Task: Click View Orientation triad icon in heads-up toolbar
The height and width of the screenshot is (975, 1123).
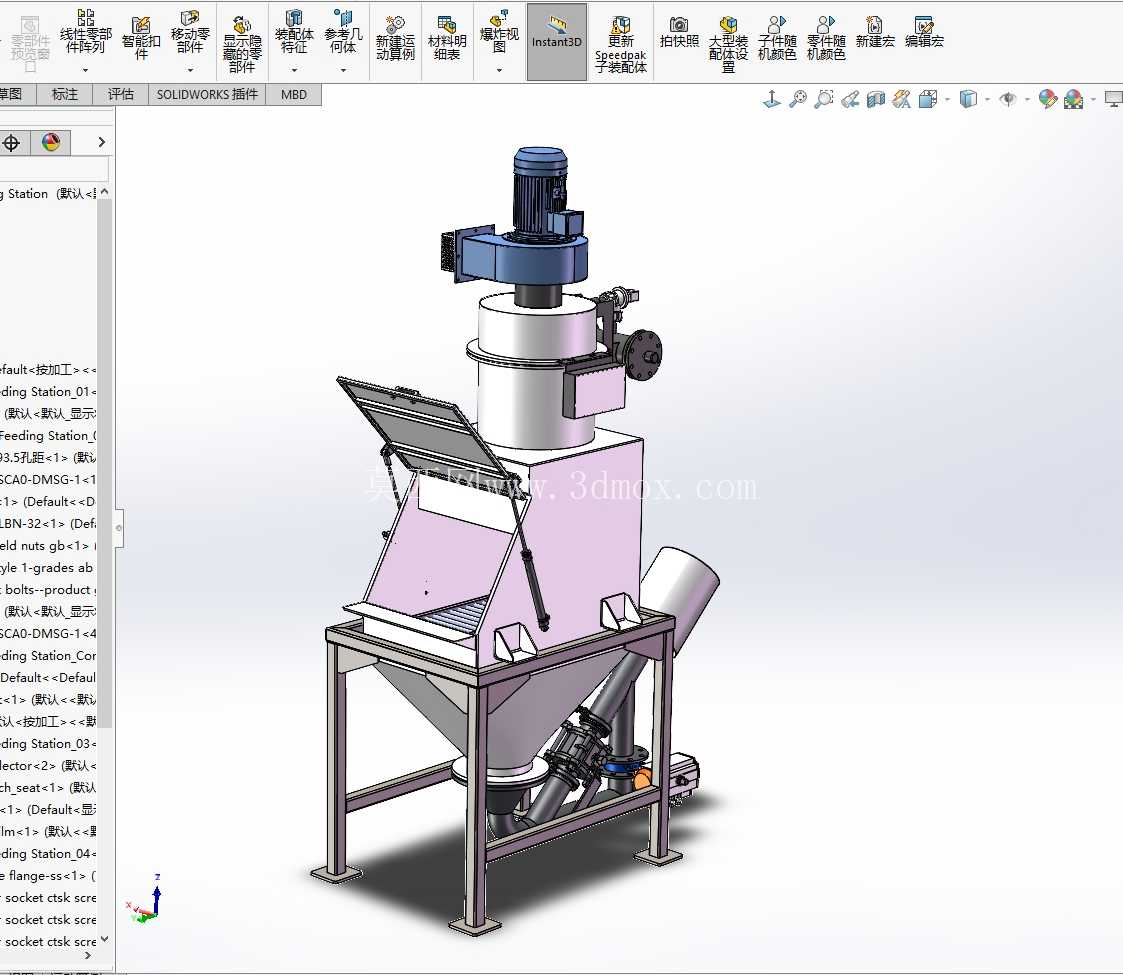Action: [771, 100]
